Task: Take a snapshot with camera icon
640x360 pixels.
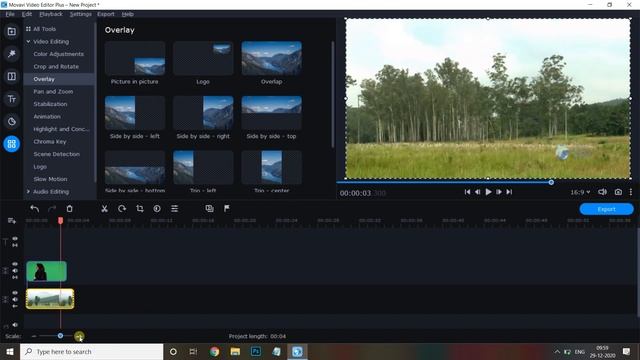Action: pyautogui.click(x=618, y=192)
